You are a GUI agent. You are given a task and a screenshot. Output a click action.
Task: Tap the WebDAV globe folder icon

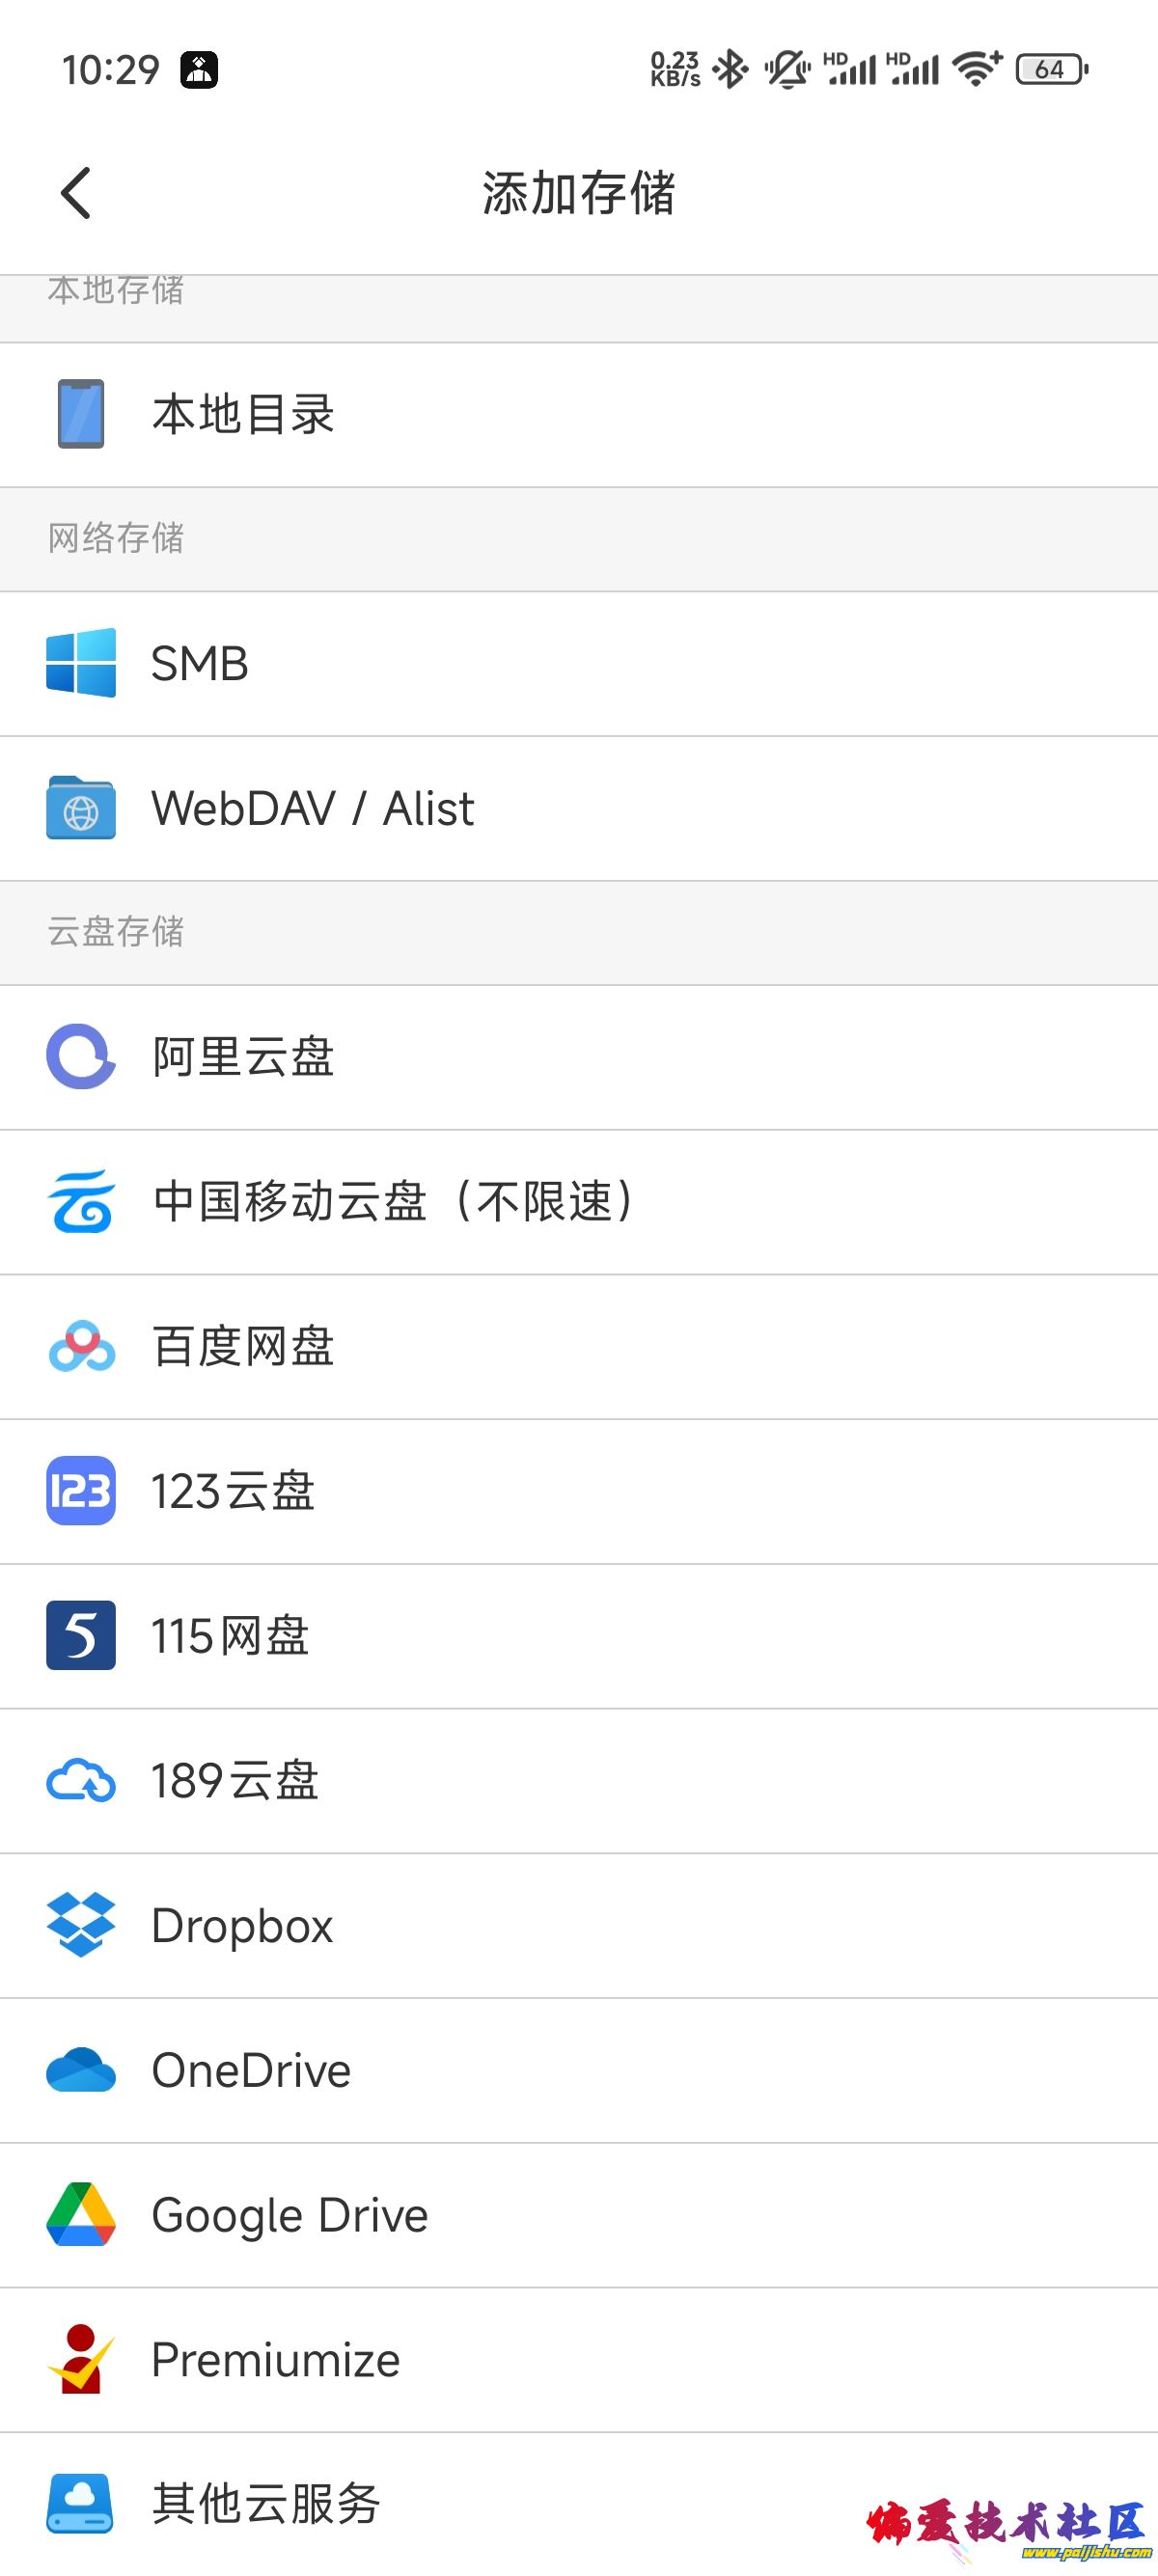(x=81, y=808)
